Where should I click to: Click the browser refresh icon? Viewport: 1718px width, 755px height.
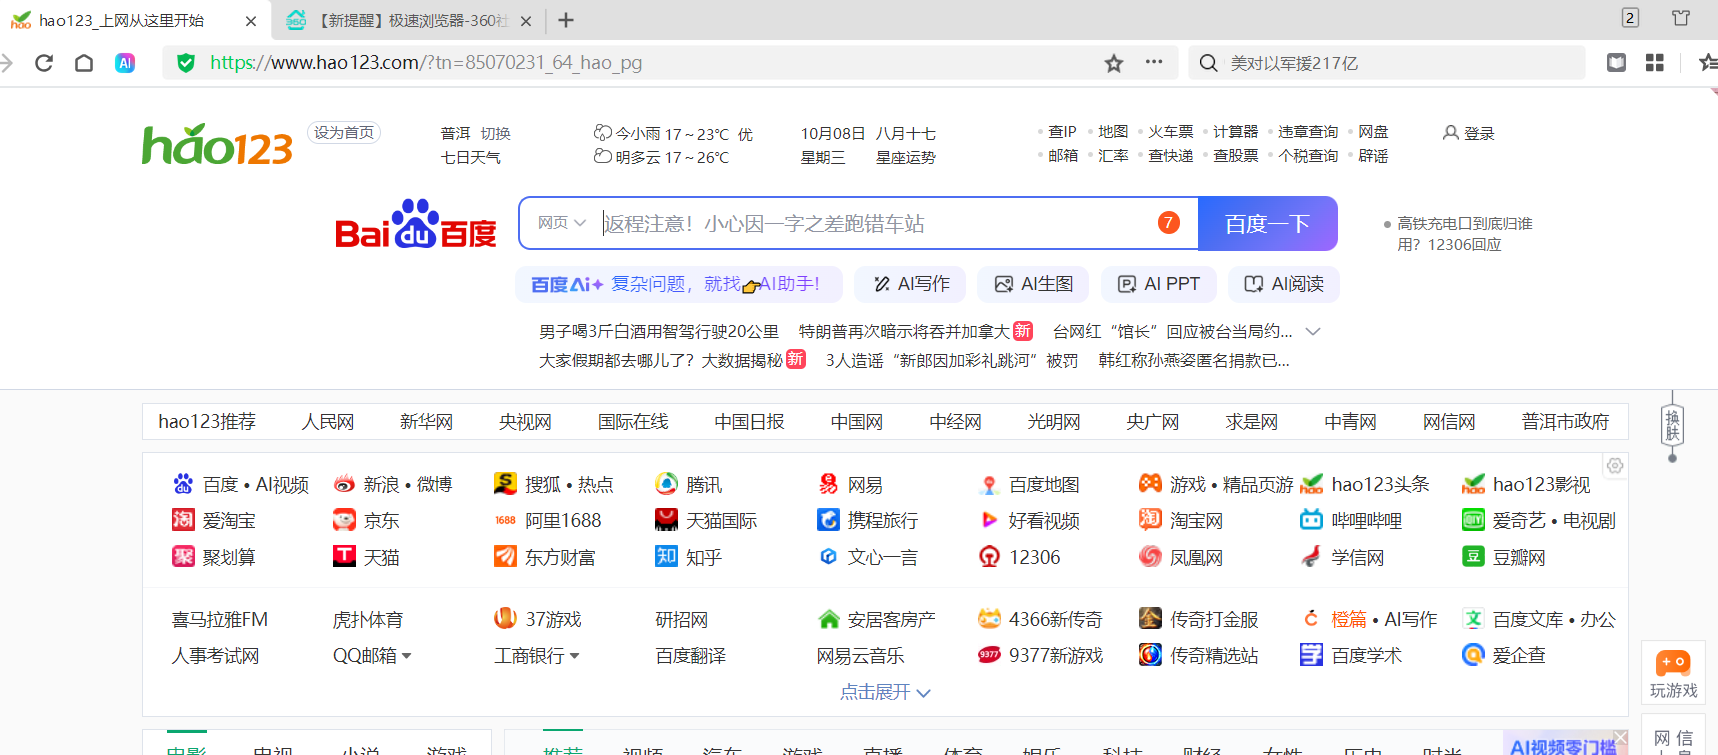[44, 63]
